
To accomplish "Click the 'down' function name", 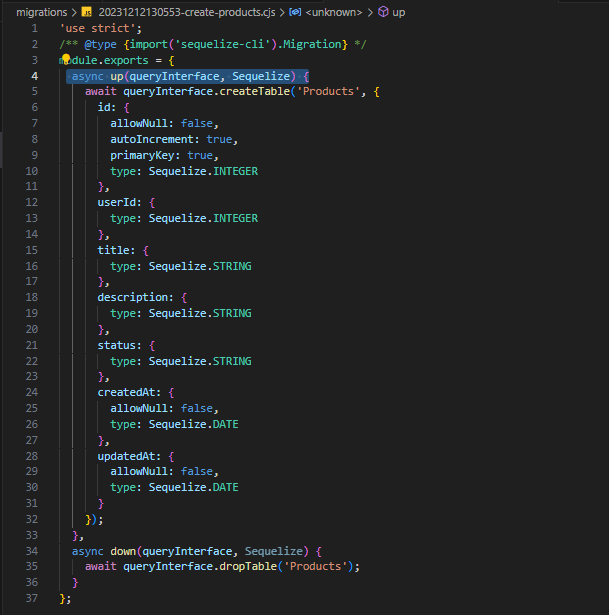I will click(123, 551).
